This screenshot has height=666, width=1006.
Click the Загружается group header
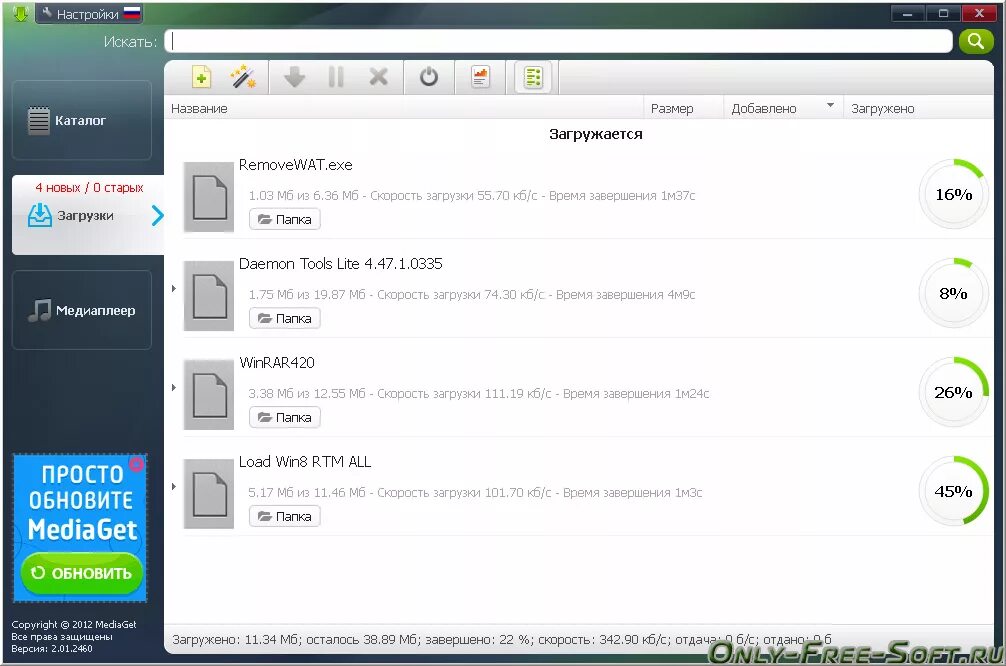tap(596, 133)
